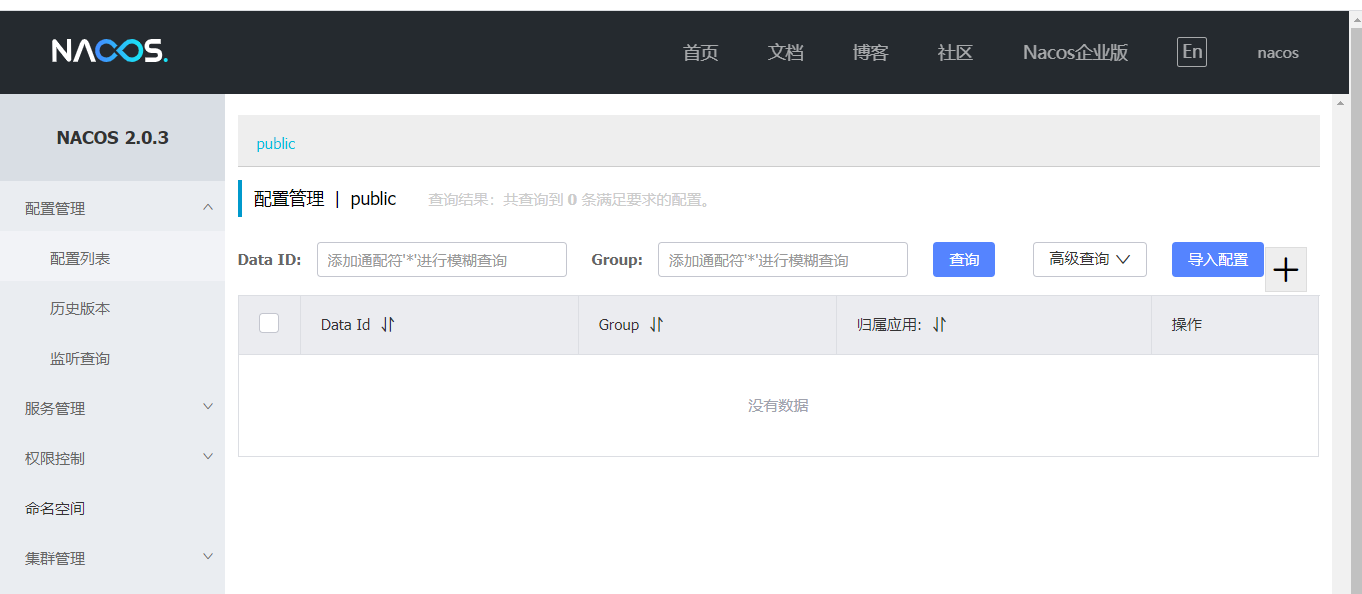Focus the Data ID search field
The height and width of the screenshot is (594, 1362).
point(442,259)
